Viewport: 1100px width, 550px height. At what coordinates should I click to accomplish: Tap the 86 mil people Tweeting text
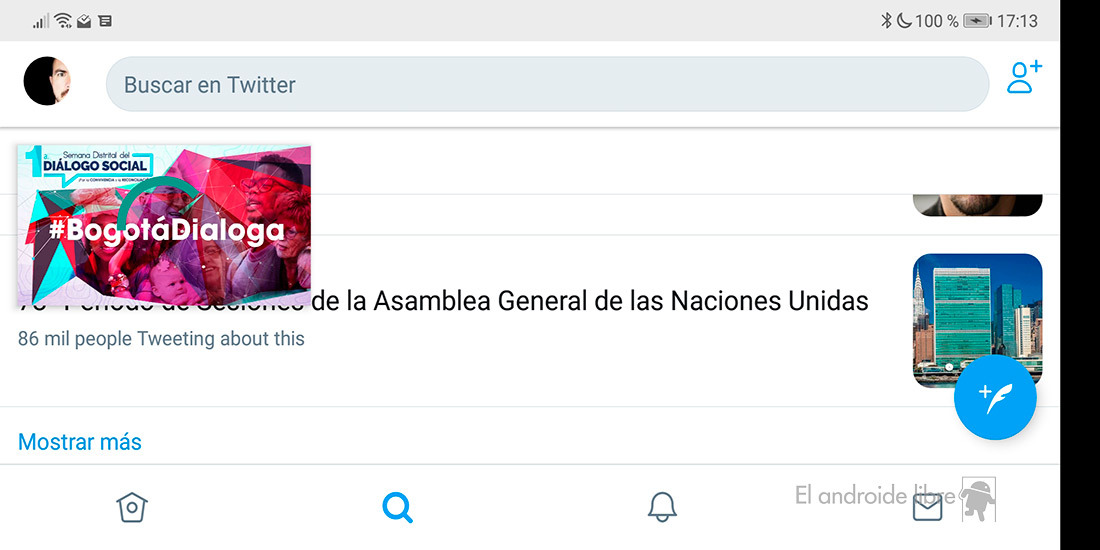[x=161, y=339]
